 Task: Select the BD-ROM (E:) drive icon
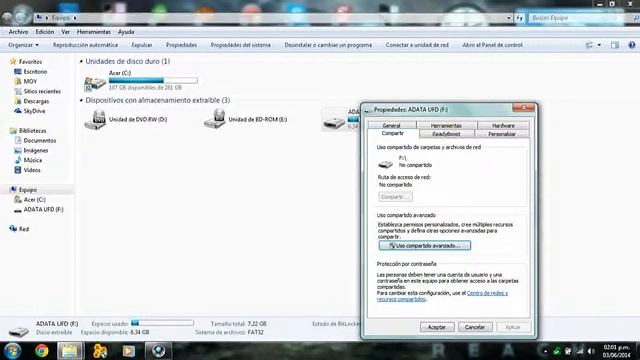click(x=215, y=119)
